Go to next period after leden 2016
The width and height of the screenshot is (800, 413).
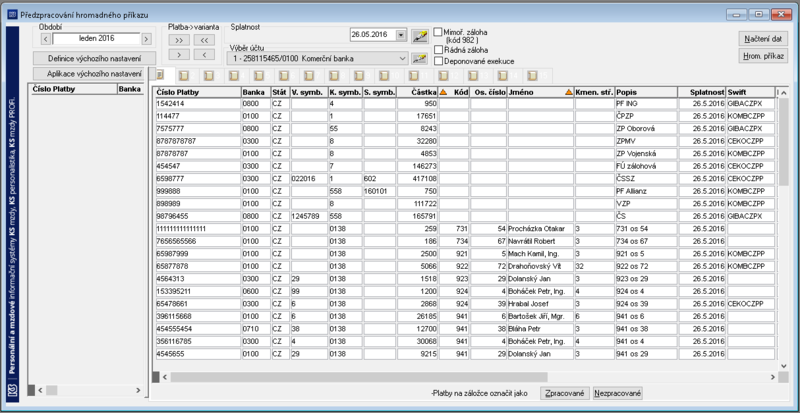pyautogui.click(x=146, y=39)
